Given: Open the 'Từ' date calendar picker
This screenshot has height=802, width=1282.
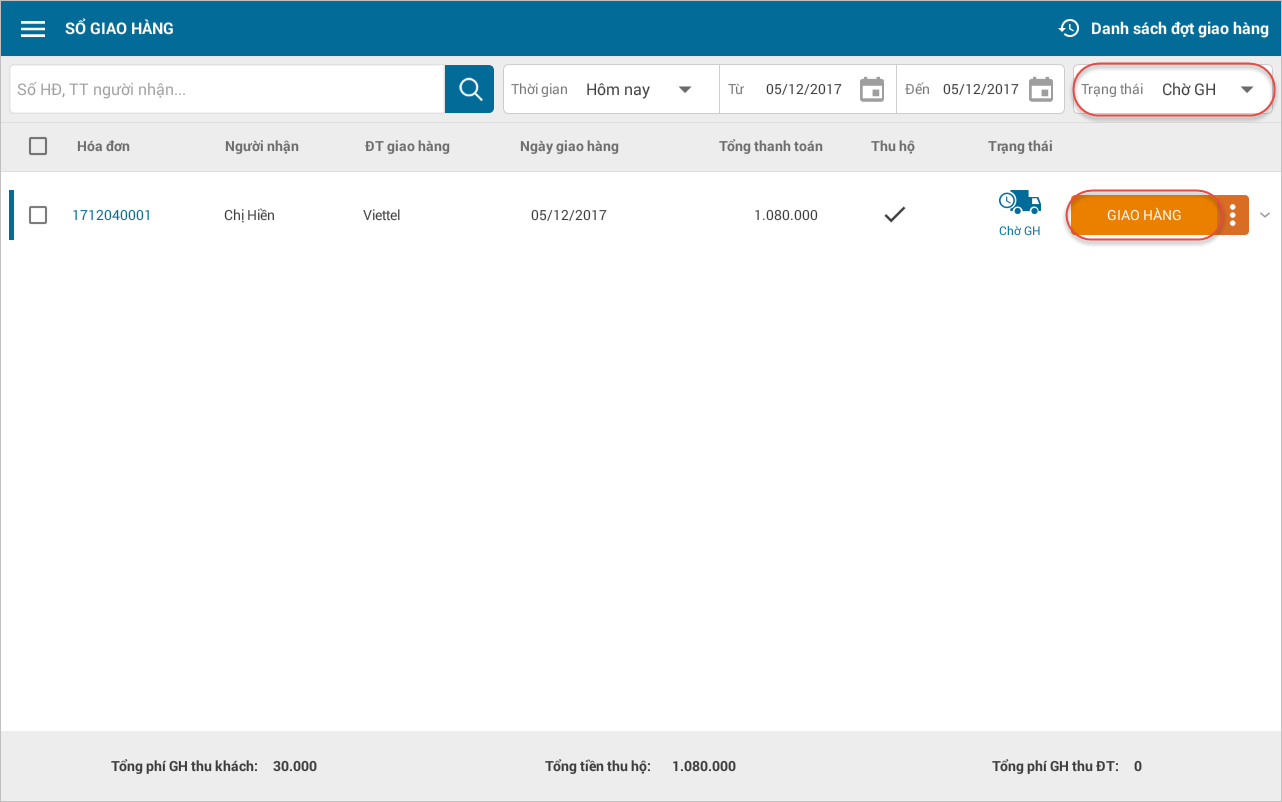Looking at the screenshot, I should click(x=872, y=89).
